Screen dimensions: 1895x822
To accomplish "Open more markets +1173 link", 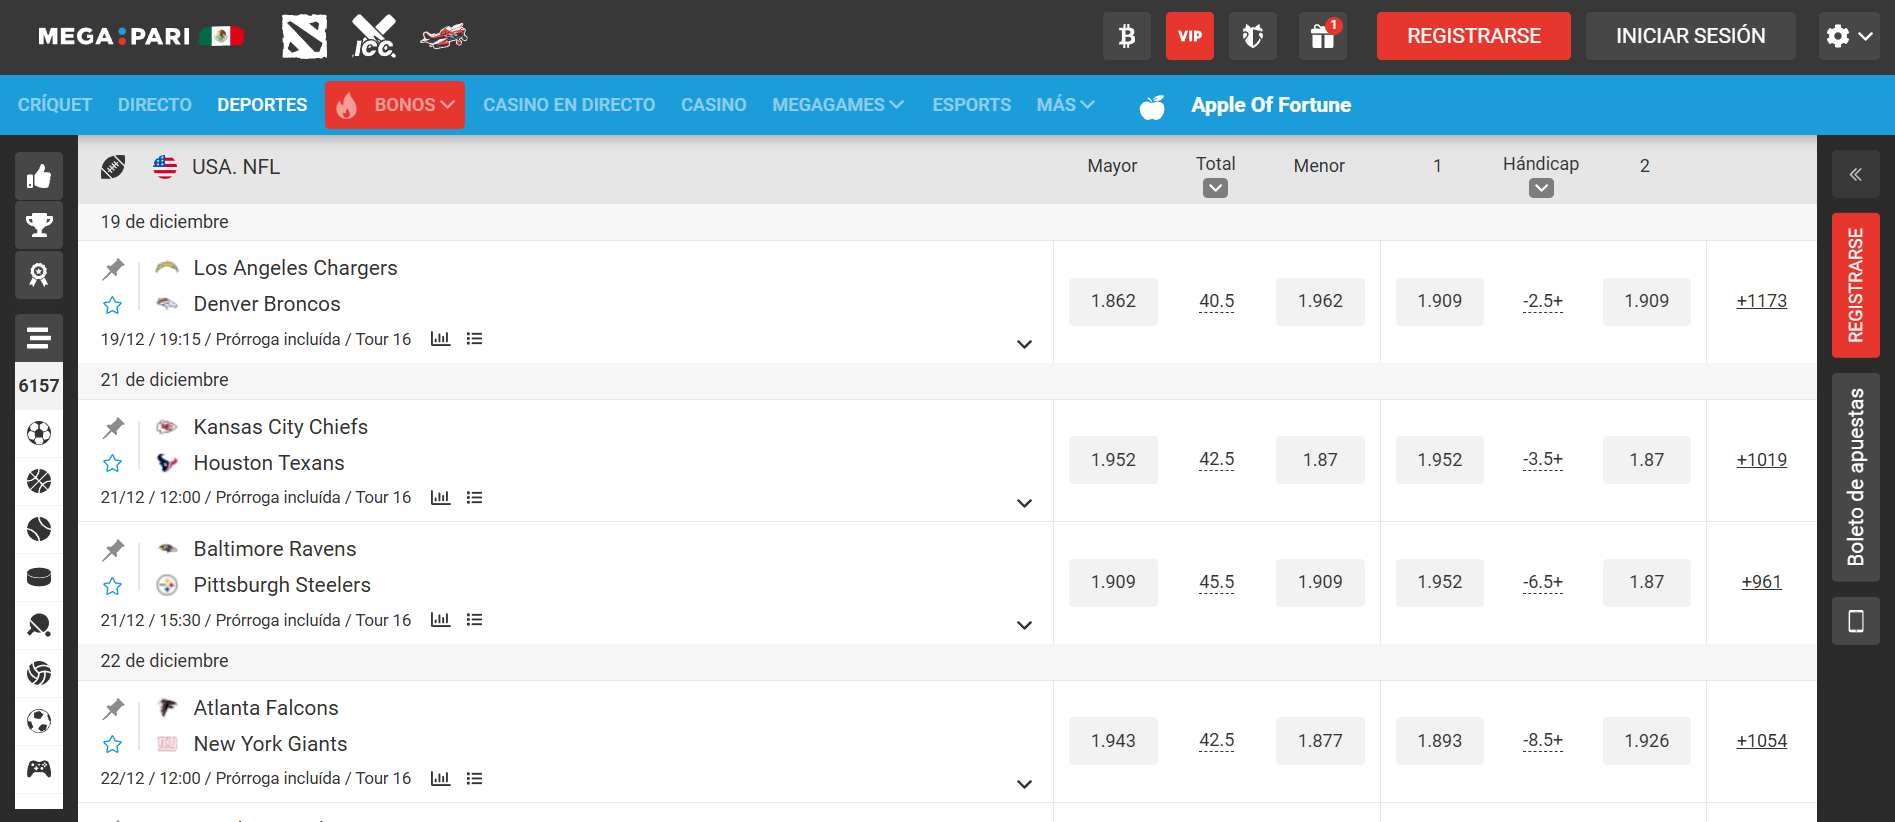I will (1762, 301).
